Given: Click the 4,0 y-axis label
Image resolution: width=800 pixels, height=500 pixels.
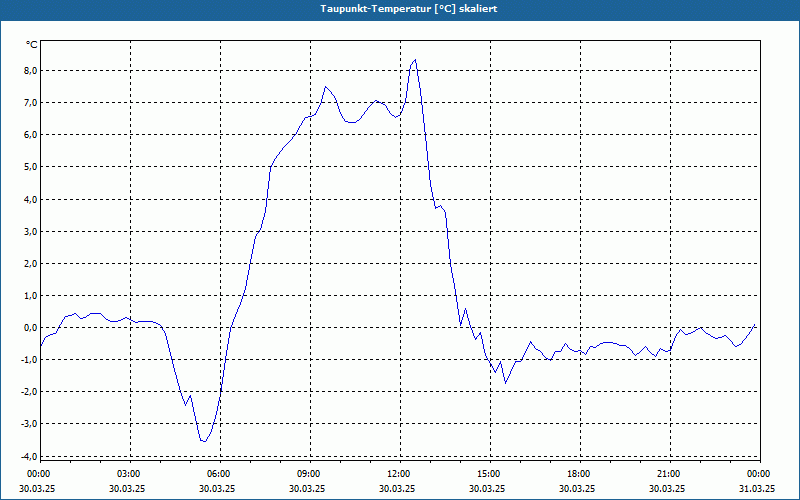Looking at the screenshot, I should [31, 199].
